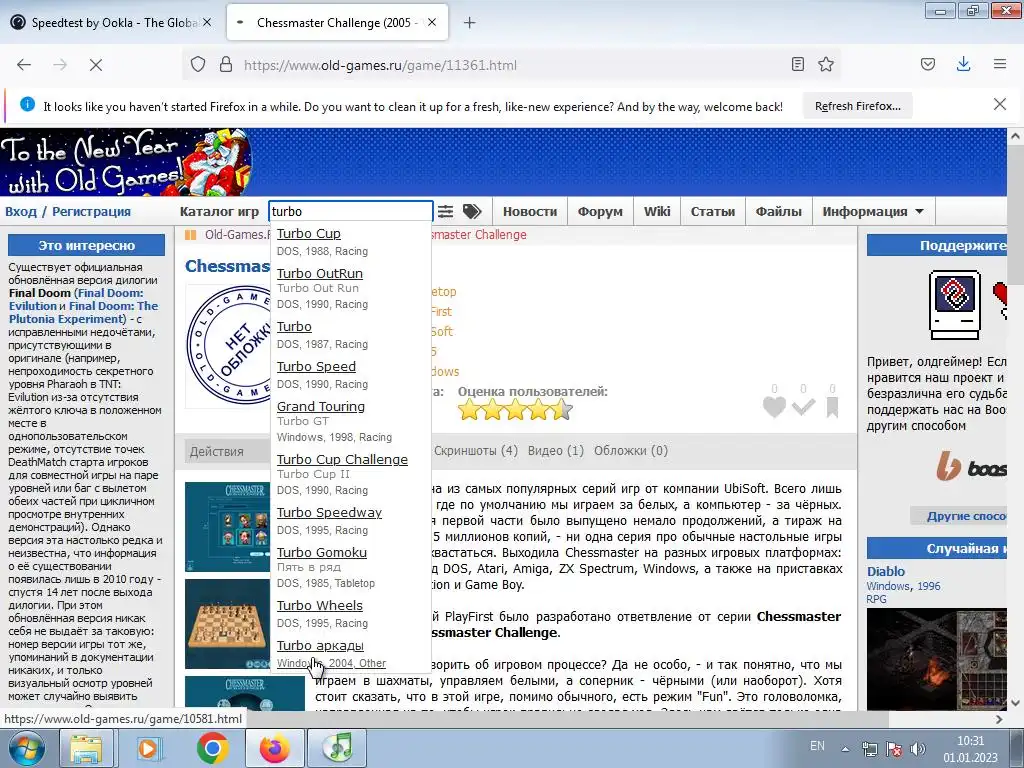Open the Pocket save icon
This screenshot has height=768, width=1024.
927,64
